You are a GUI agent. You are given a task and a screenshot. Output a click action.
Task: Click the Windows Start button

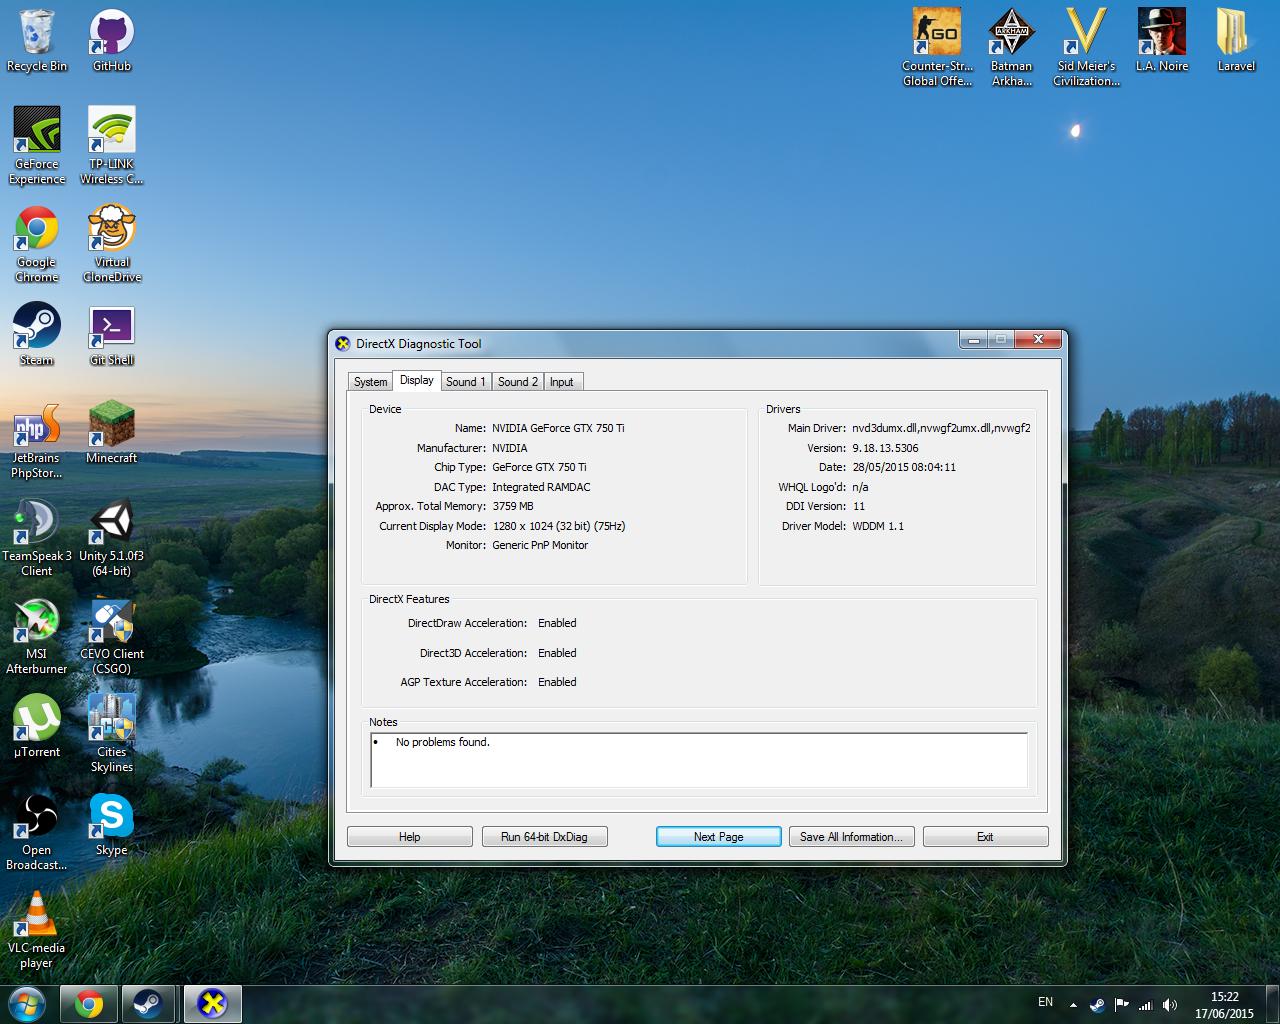pos(27,1004)
